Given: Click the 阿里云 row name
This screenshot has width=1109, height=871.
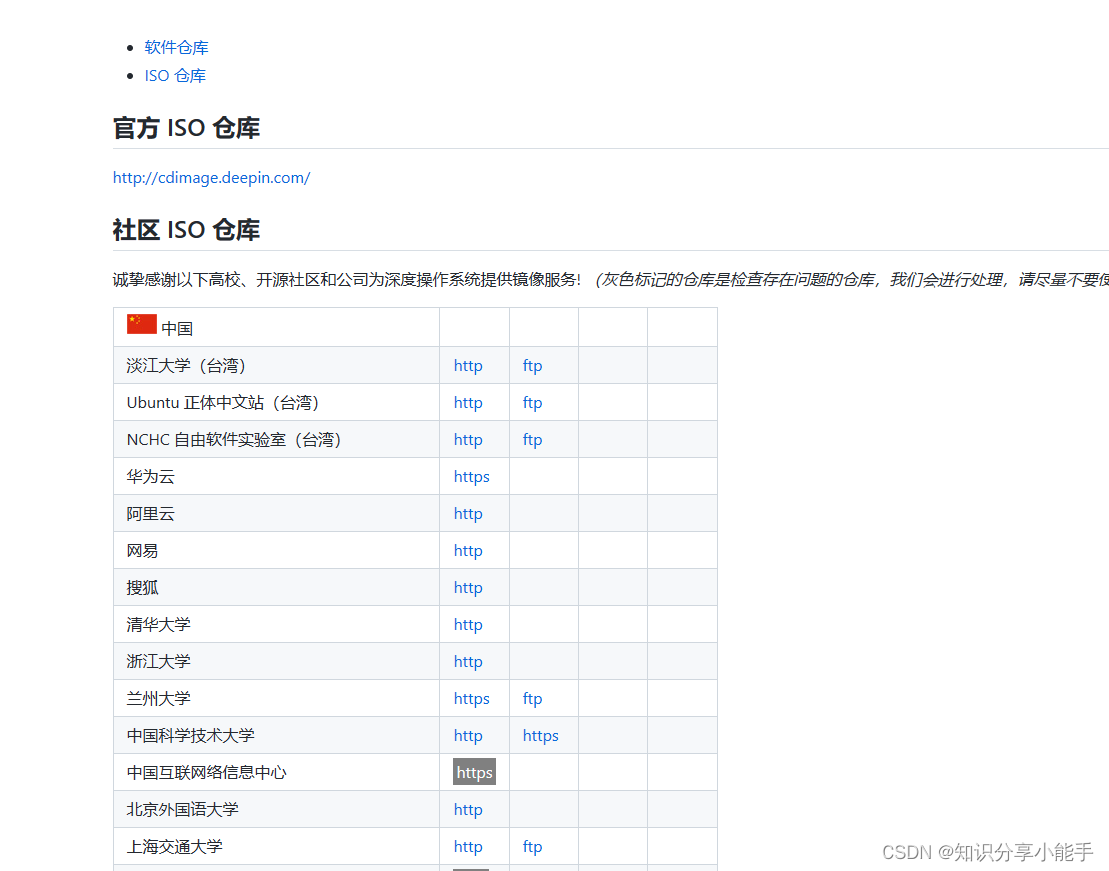Looking at the screenshot, I should [x=151, y=514].
